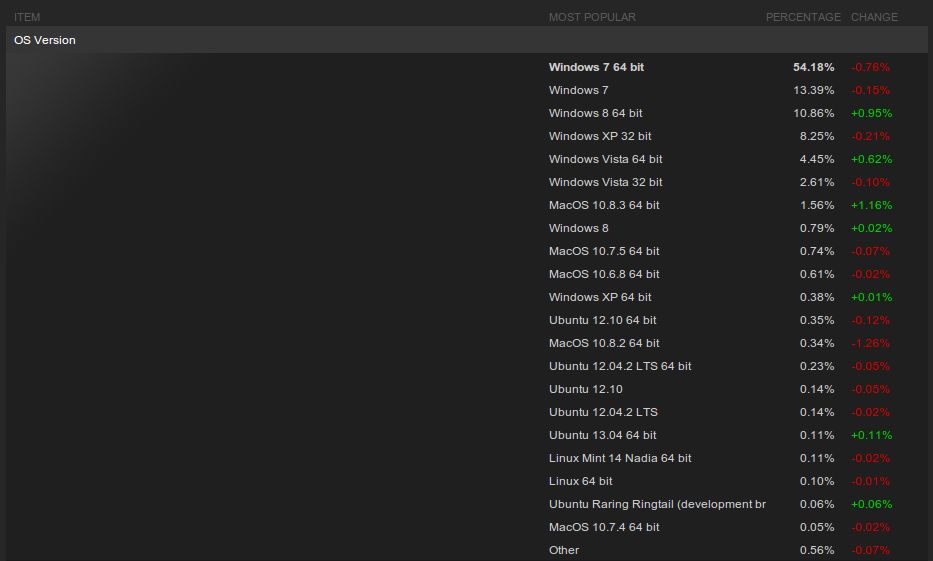Click the +0.11% change value
The width and height of the screenshot is (933, 561).
pyautogui.click(x=872, y=435)
